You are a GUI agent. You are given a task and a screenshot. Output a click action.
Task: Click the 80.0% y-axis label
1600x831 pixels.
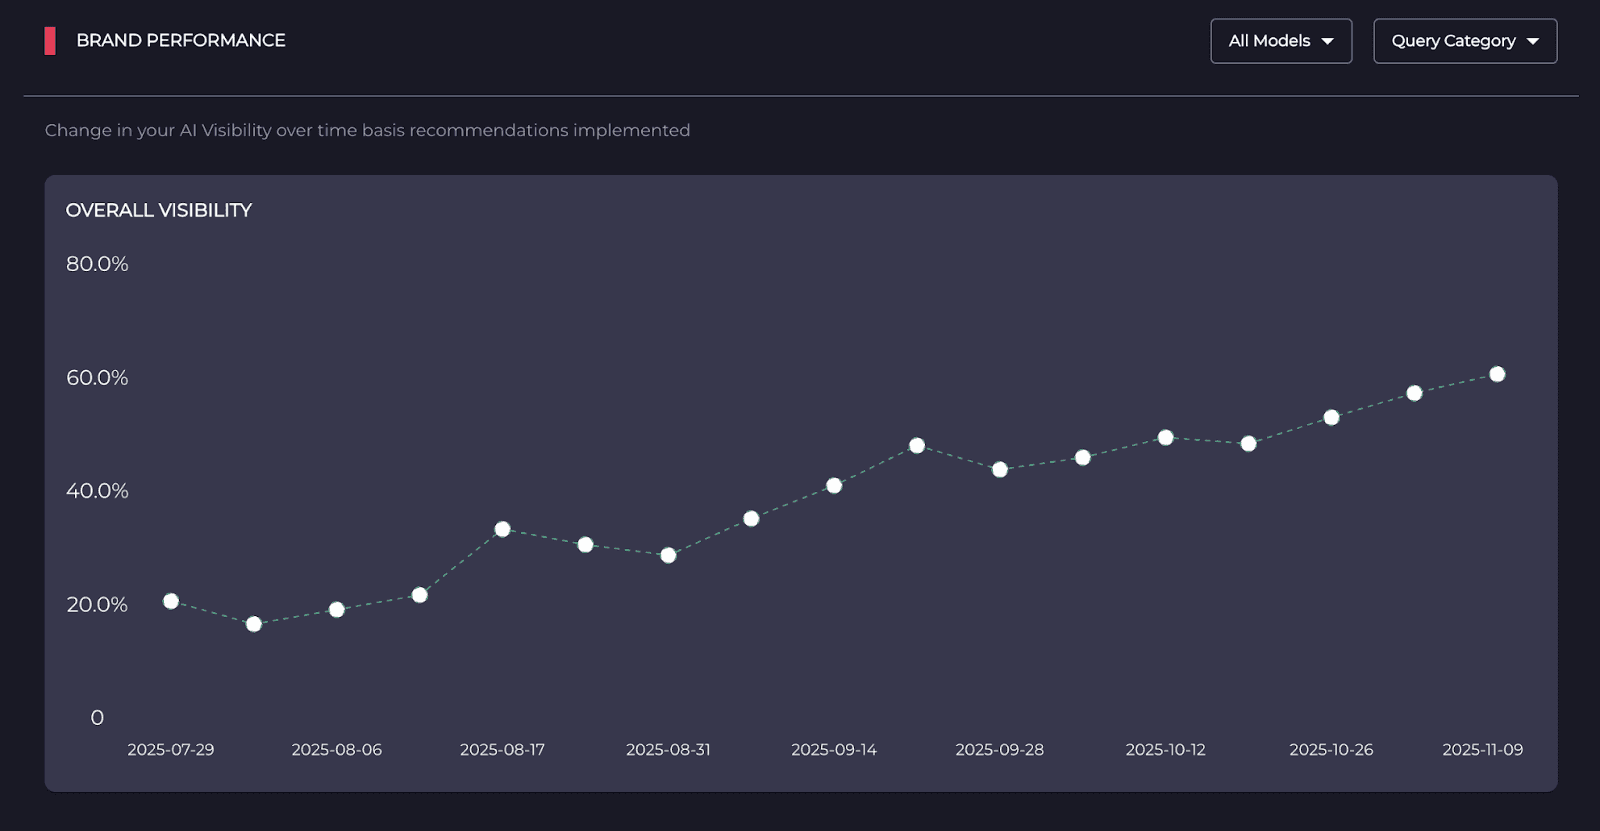click(x=97, y=264)
